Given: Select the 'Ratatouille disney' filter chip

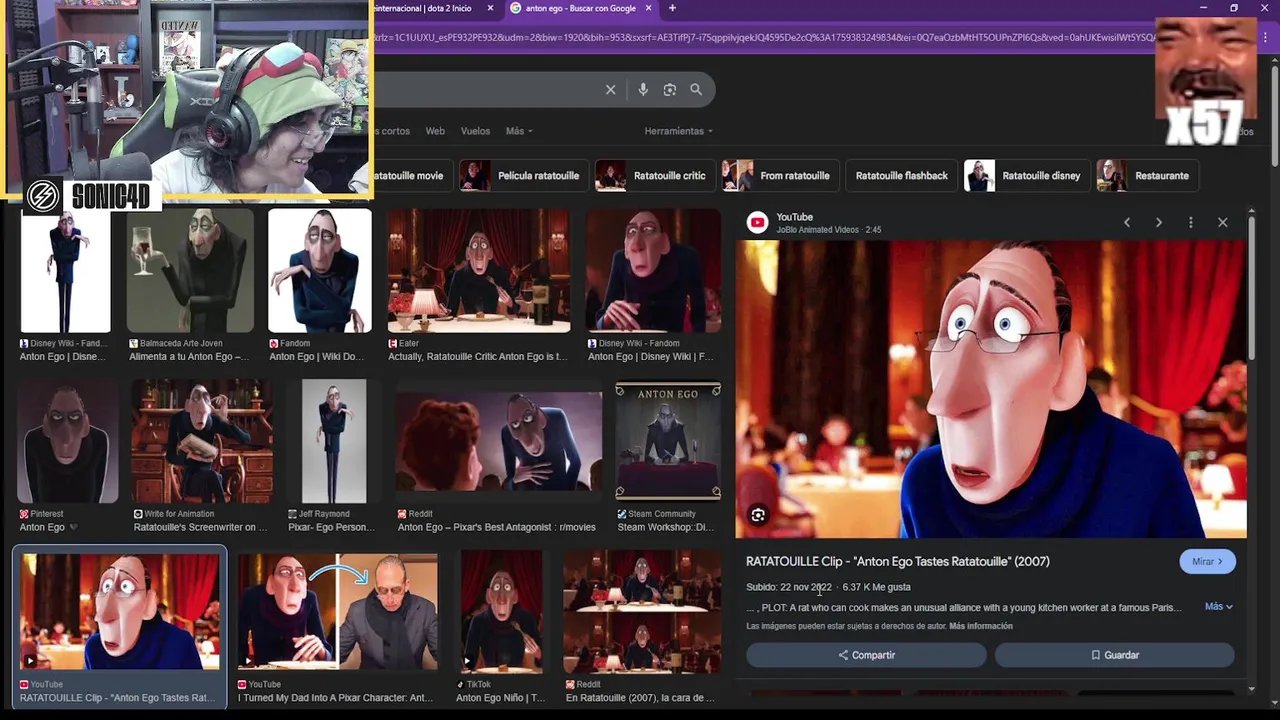Looking at the screenshot, I should 1027,176.
